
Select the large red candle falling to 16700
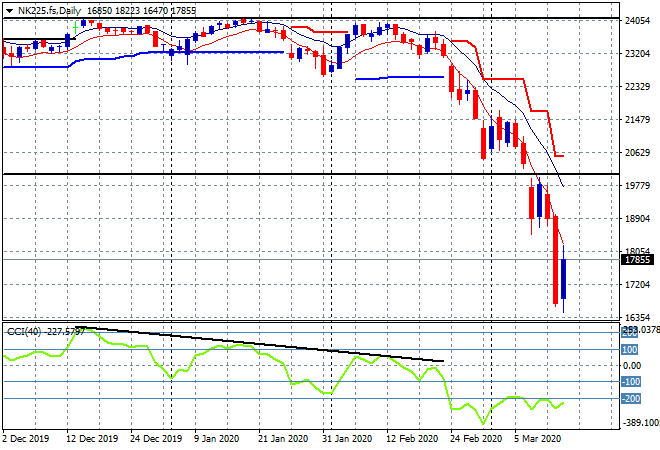[x=556, y=260]
